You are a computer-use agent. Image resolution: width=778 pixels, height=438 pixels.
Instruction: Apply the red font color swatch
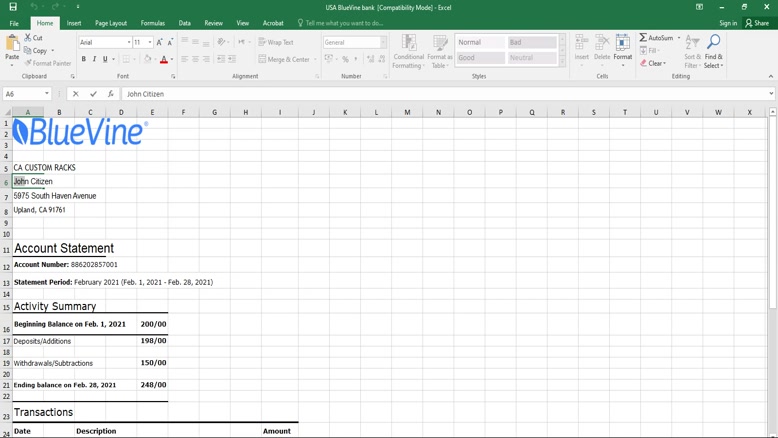pyautogui.click(x=164, y=59)
